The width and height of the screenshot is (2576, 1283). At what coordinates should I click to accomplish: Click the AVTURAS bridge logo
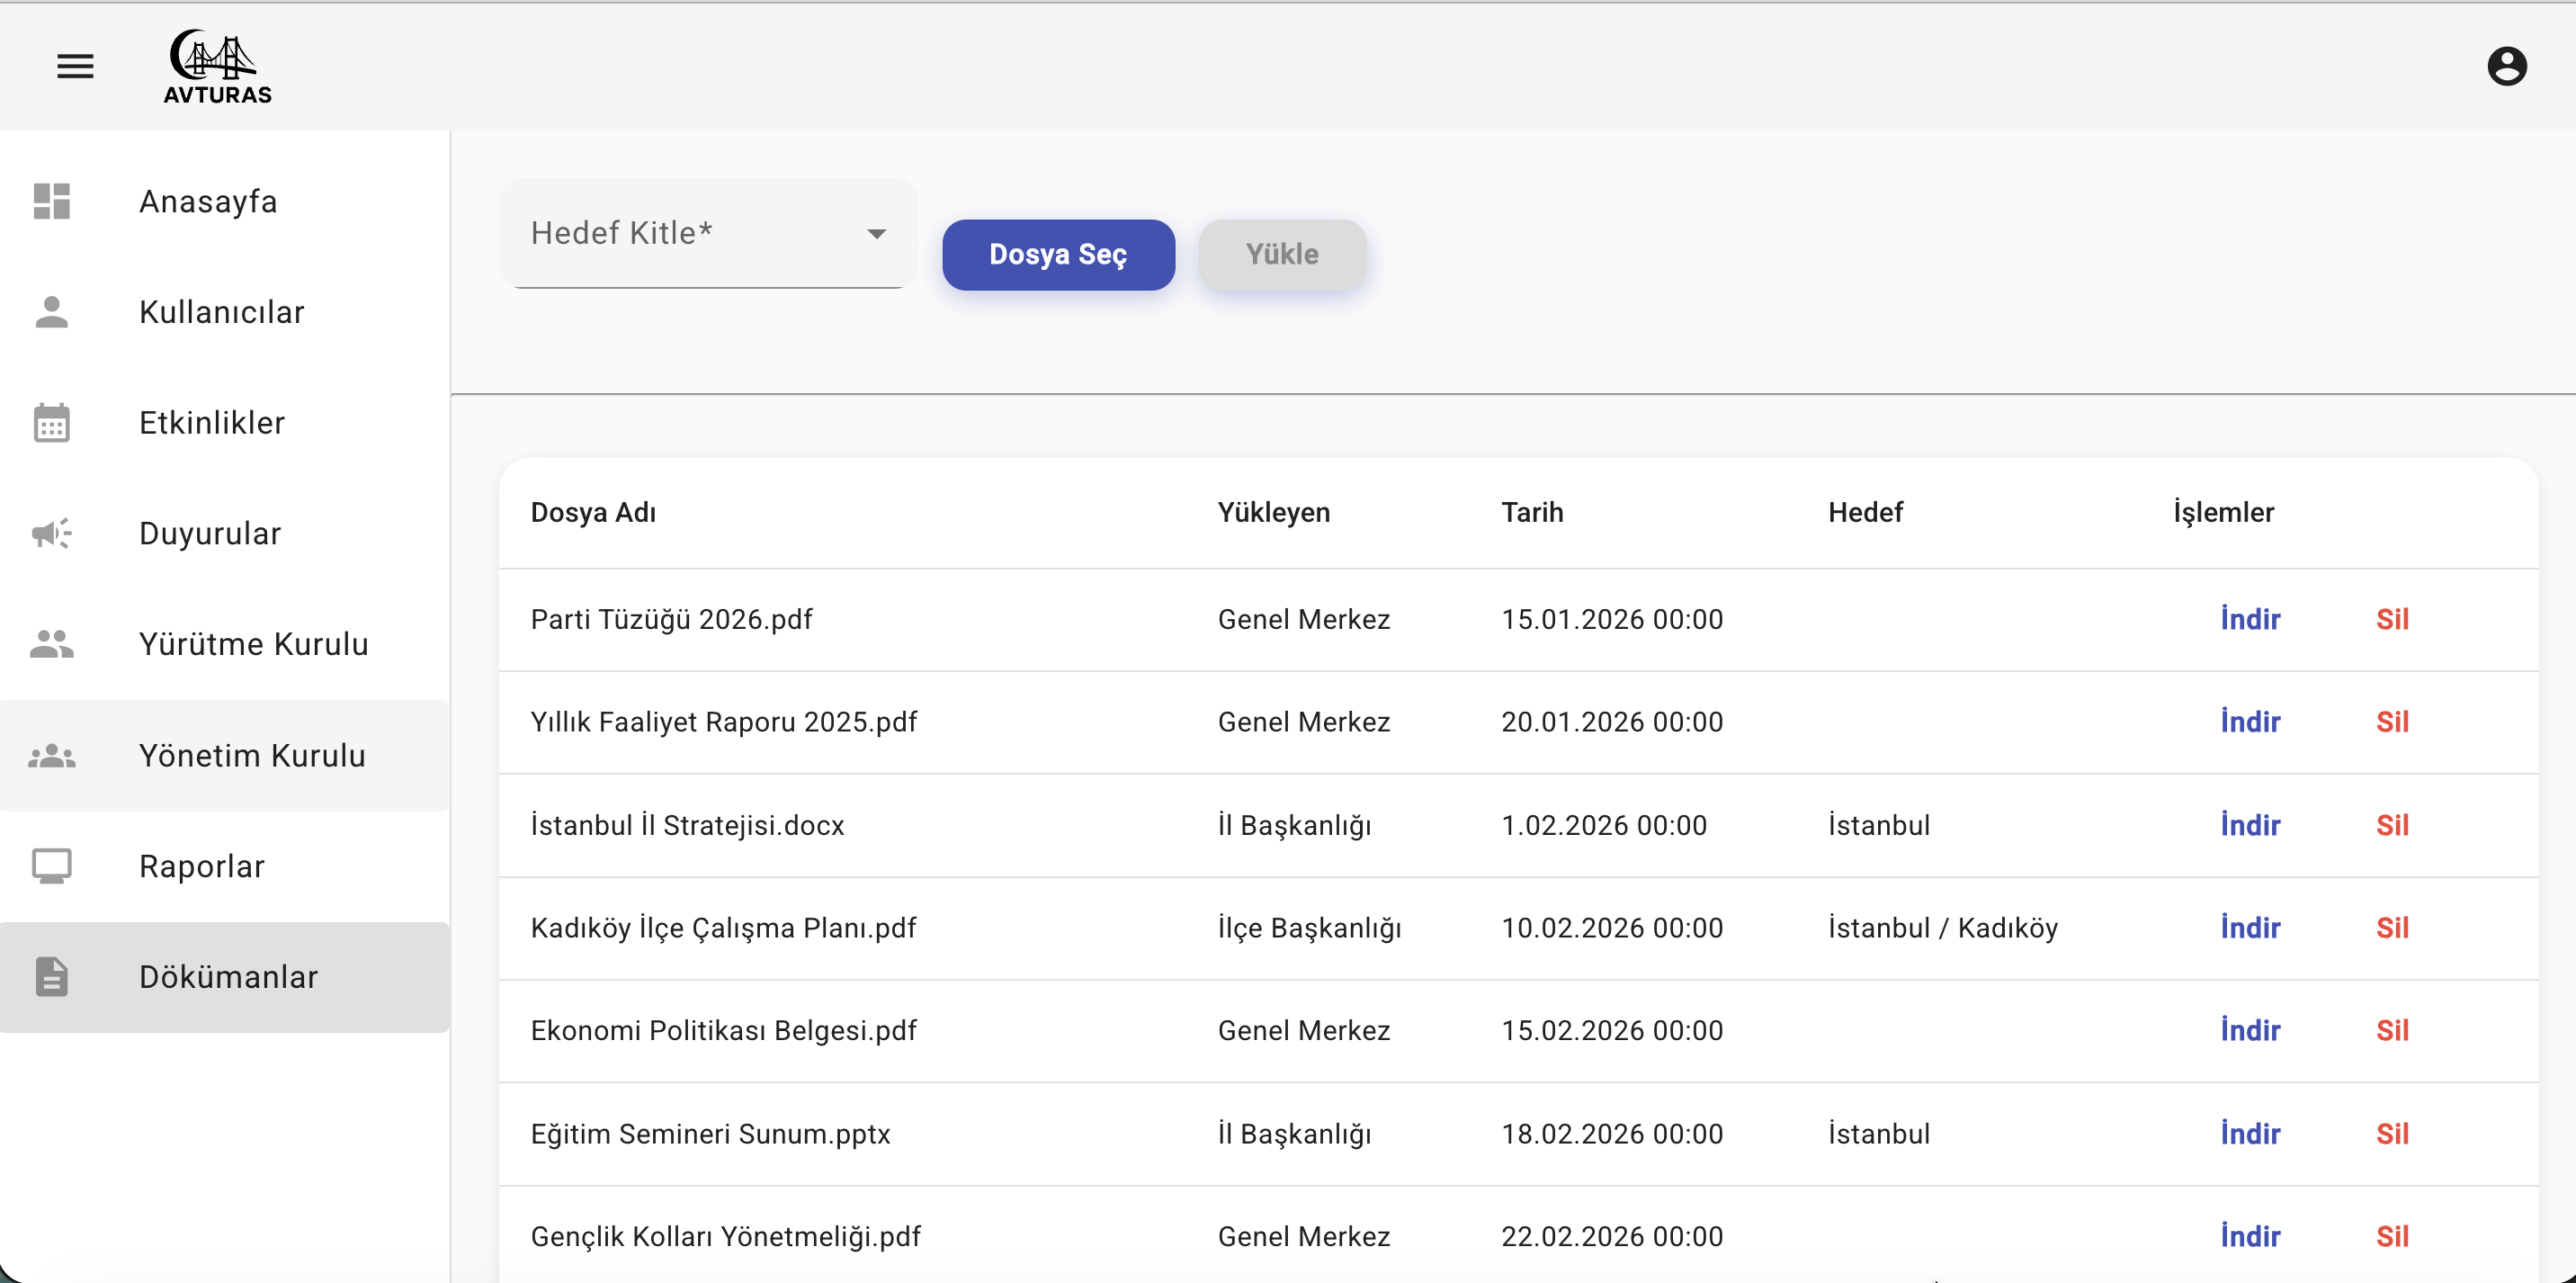pyautogui.click(x=217, y=66)
